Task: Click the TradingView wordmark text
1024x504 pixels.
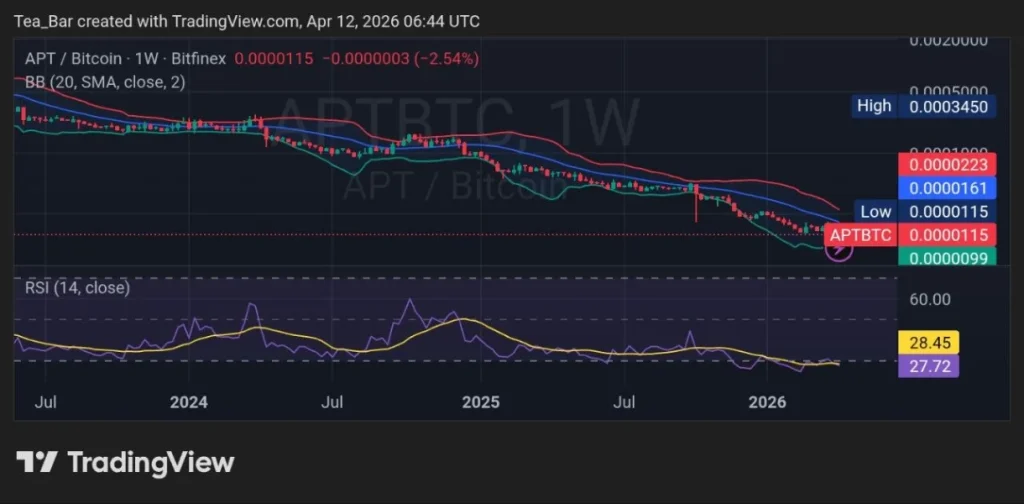Action: tap(150, 462)
